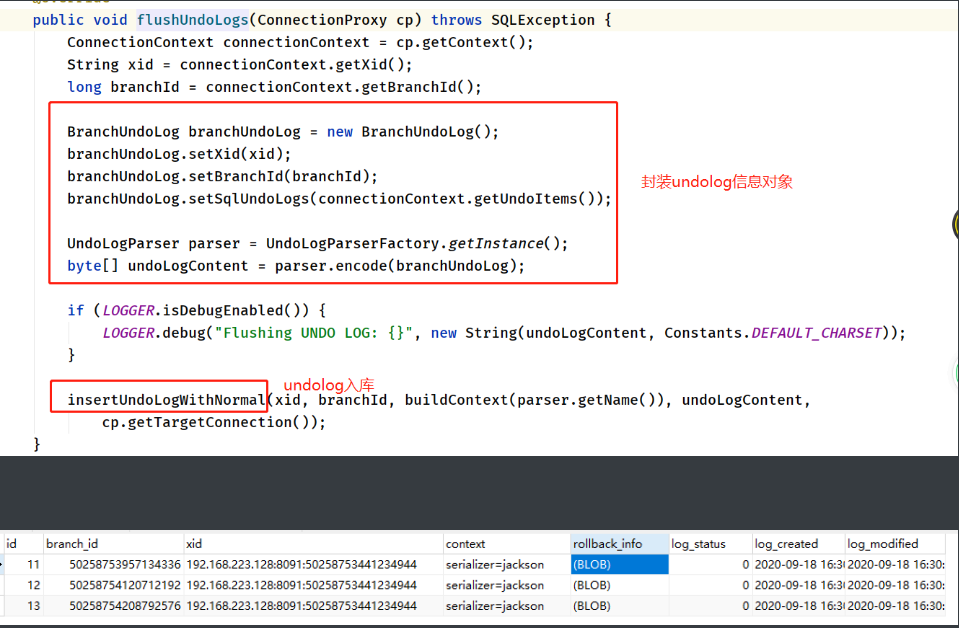This screenshot has height=628, width=959.
Task: Click connectionContext.getBranchId() call
Action: (339, 87)
